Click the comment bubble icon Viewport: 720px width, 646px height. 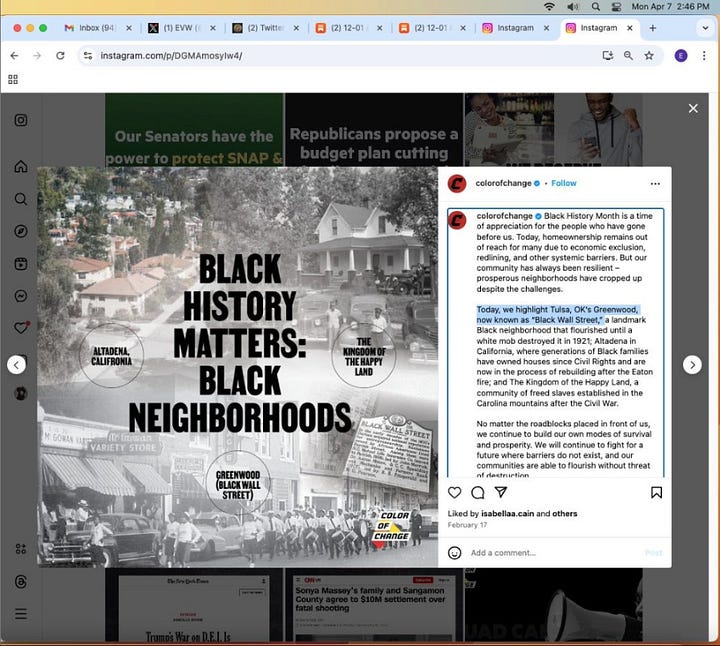coord(478,492)
